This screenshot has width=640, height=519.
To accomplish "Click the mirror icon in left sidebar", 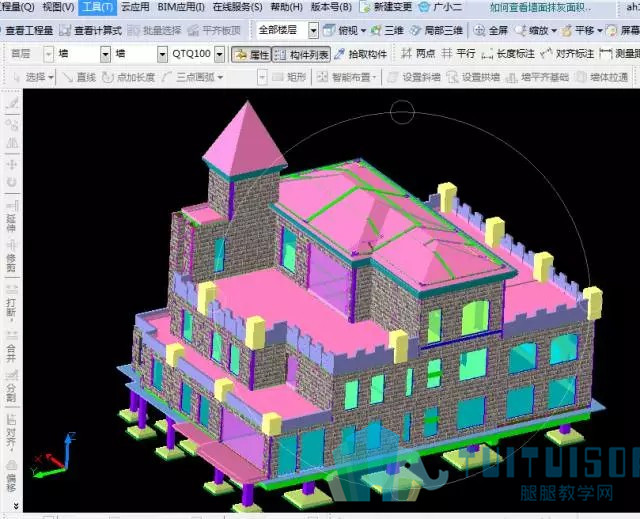I will tap(12, 143).
